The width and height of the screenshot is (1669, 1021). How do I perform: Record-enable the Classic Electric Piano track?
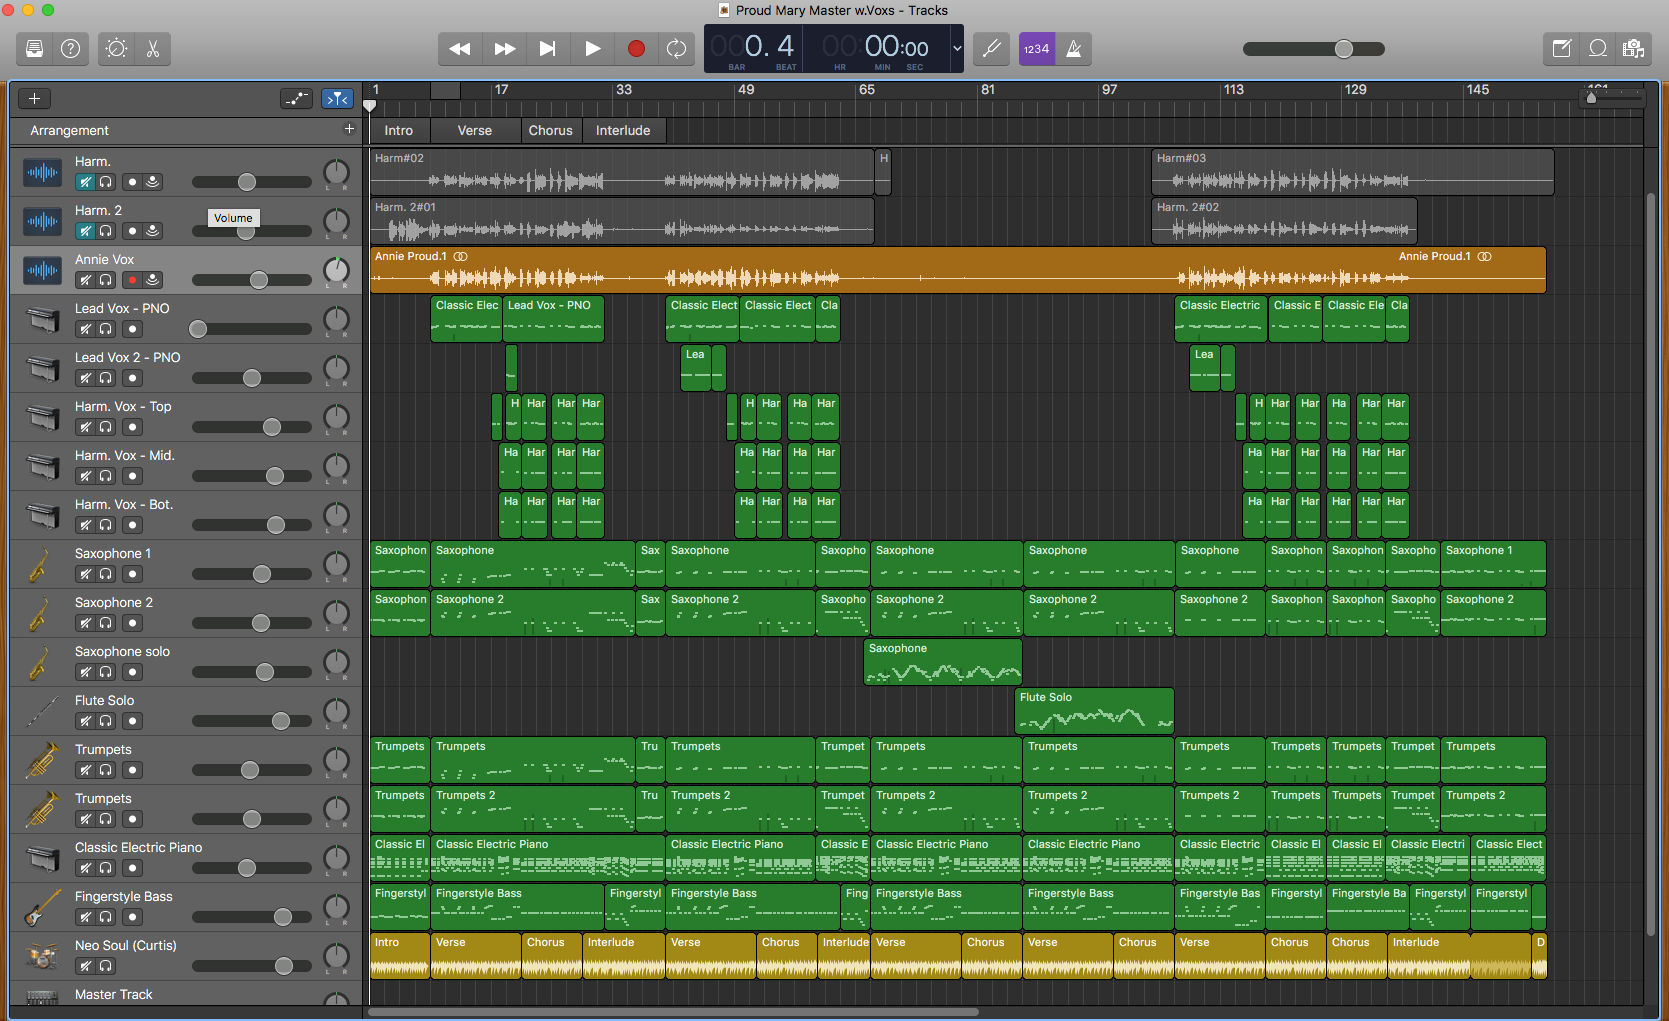(132, 868)
